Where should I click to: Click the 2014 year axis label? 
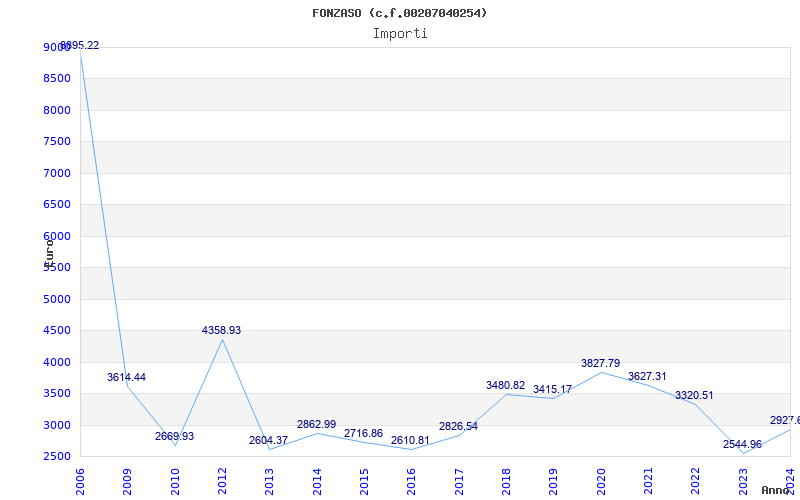(317, 481)
